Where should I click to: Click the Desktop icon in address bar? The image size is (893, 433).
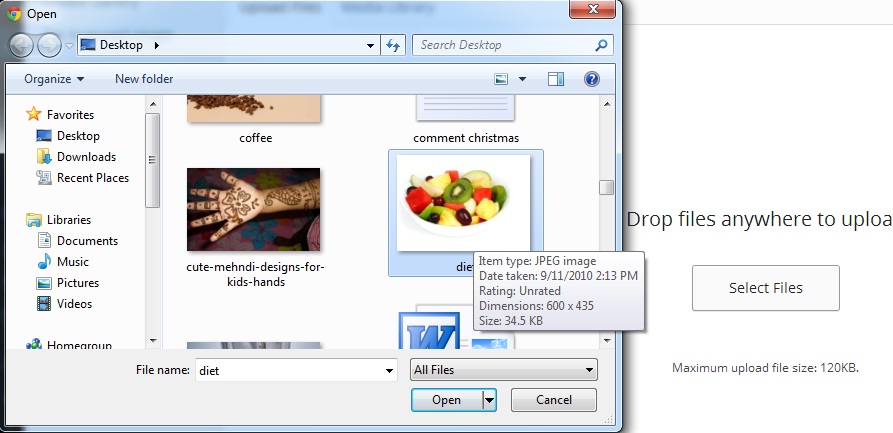point(88,45)
